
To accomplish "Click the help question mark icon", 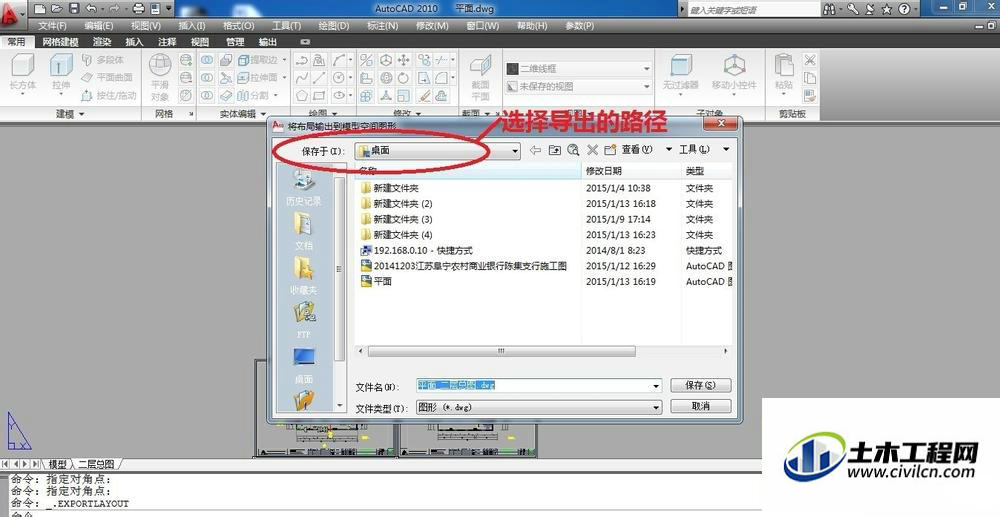I will 904,10.
